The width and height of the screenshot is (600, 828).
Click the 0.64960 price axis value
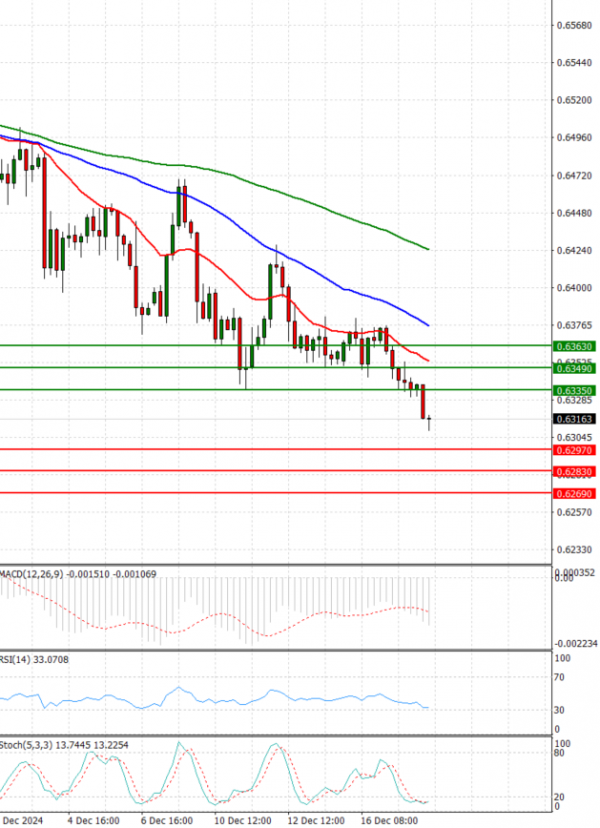575,138
